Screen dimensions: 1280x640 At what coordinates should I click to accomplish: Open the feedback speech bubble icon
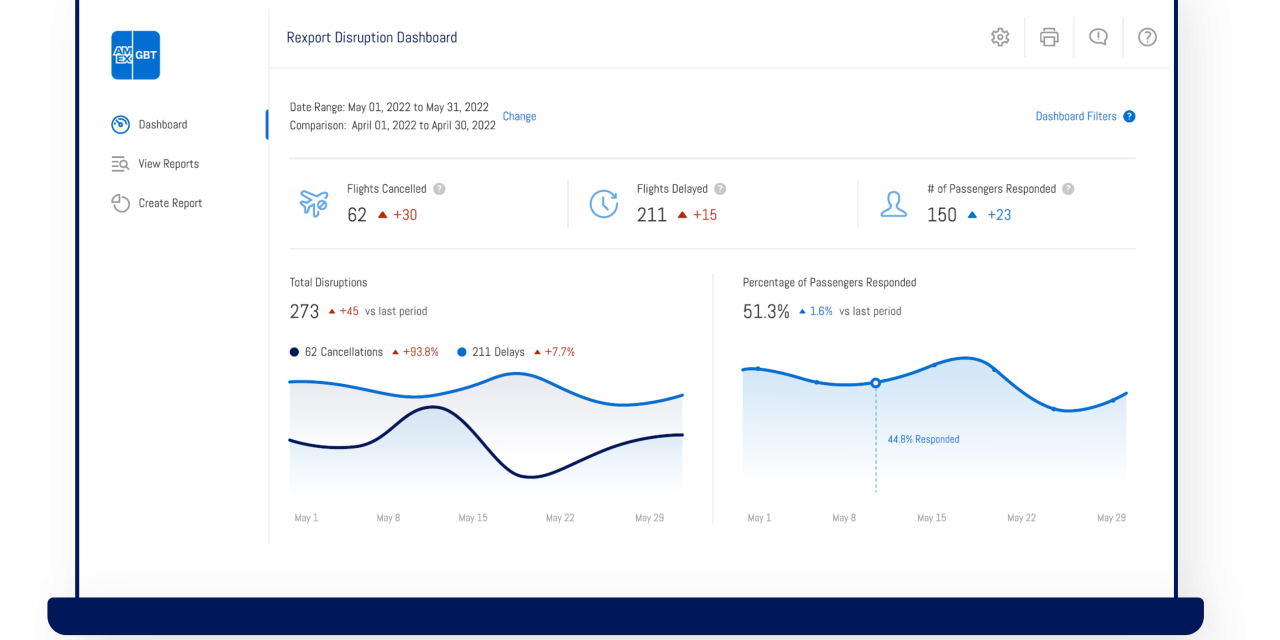coord(1098,37)
